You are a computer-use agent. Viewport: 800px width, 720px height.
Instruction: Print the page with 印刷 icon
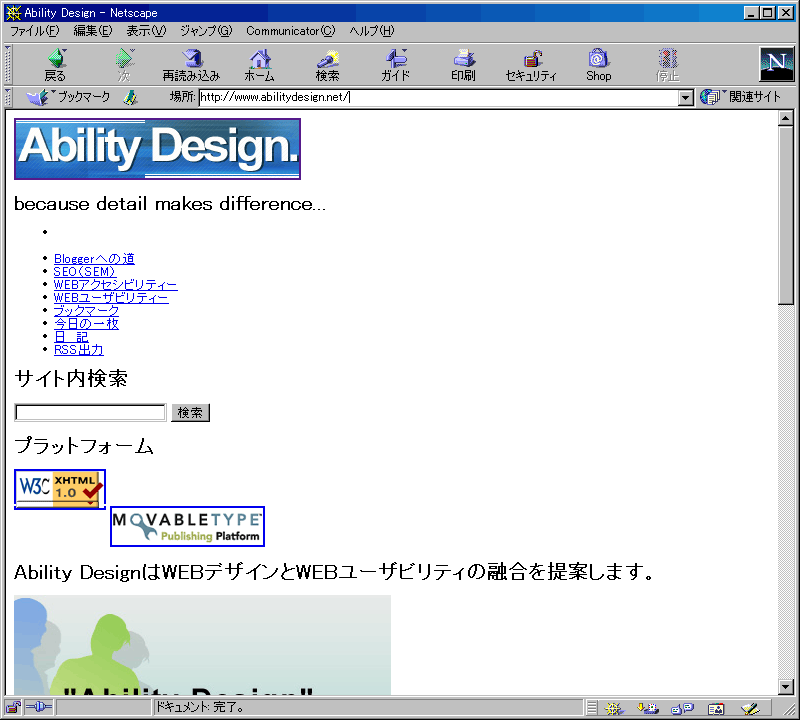pyautogui.click(x=463, y=65)
